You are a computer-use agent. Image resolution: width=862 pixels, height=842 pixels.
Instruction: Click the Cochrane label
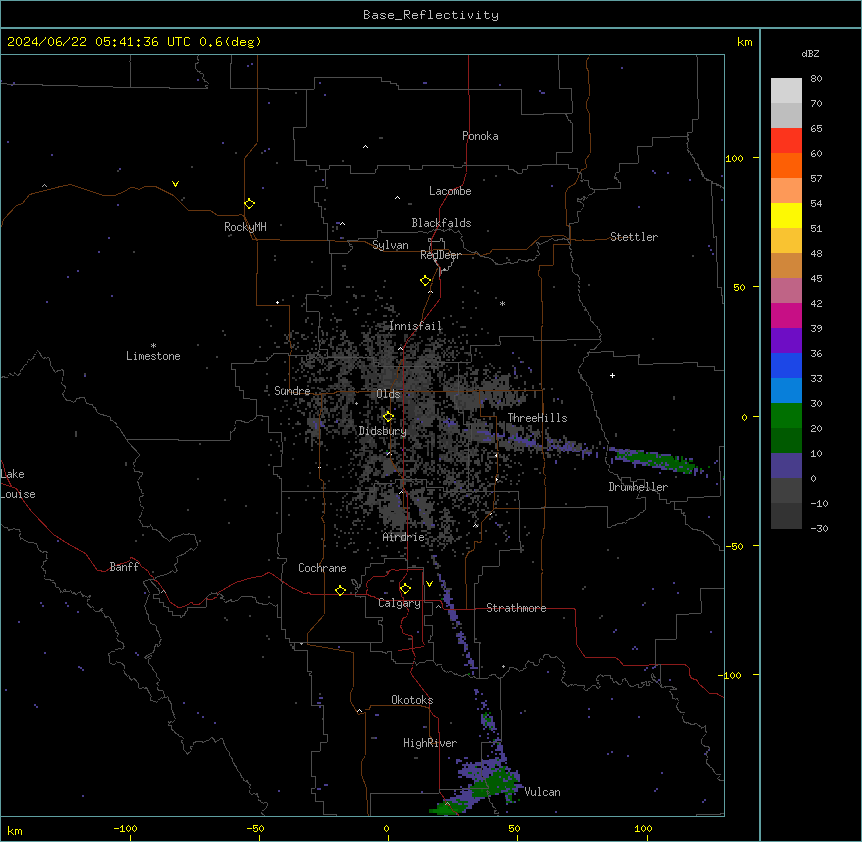click(x=322, y=568)
